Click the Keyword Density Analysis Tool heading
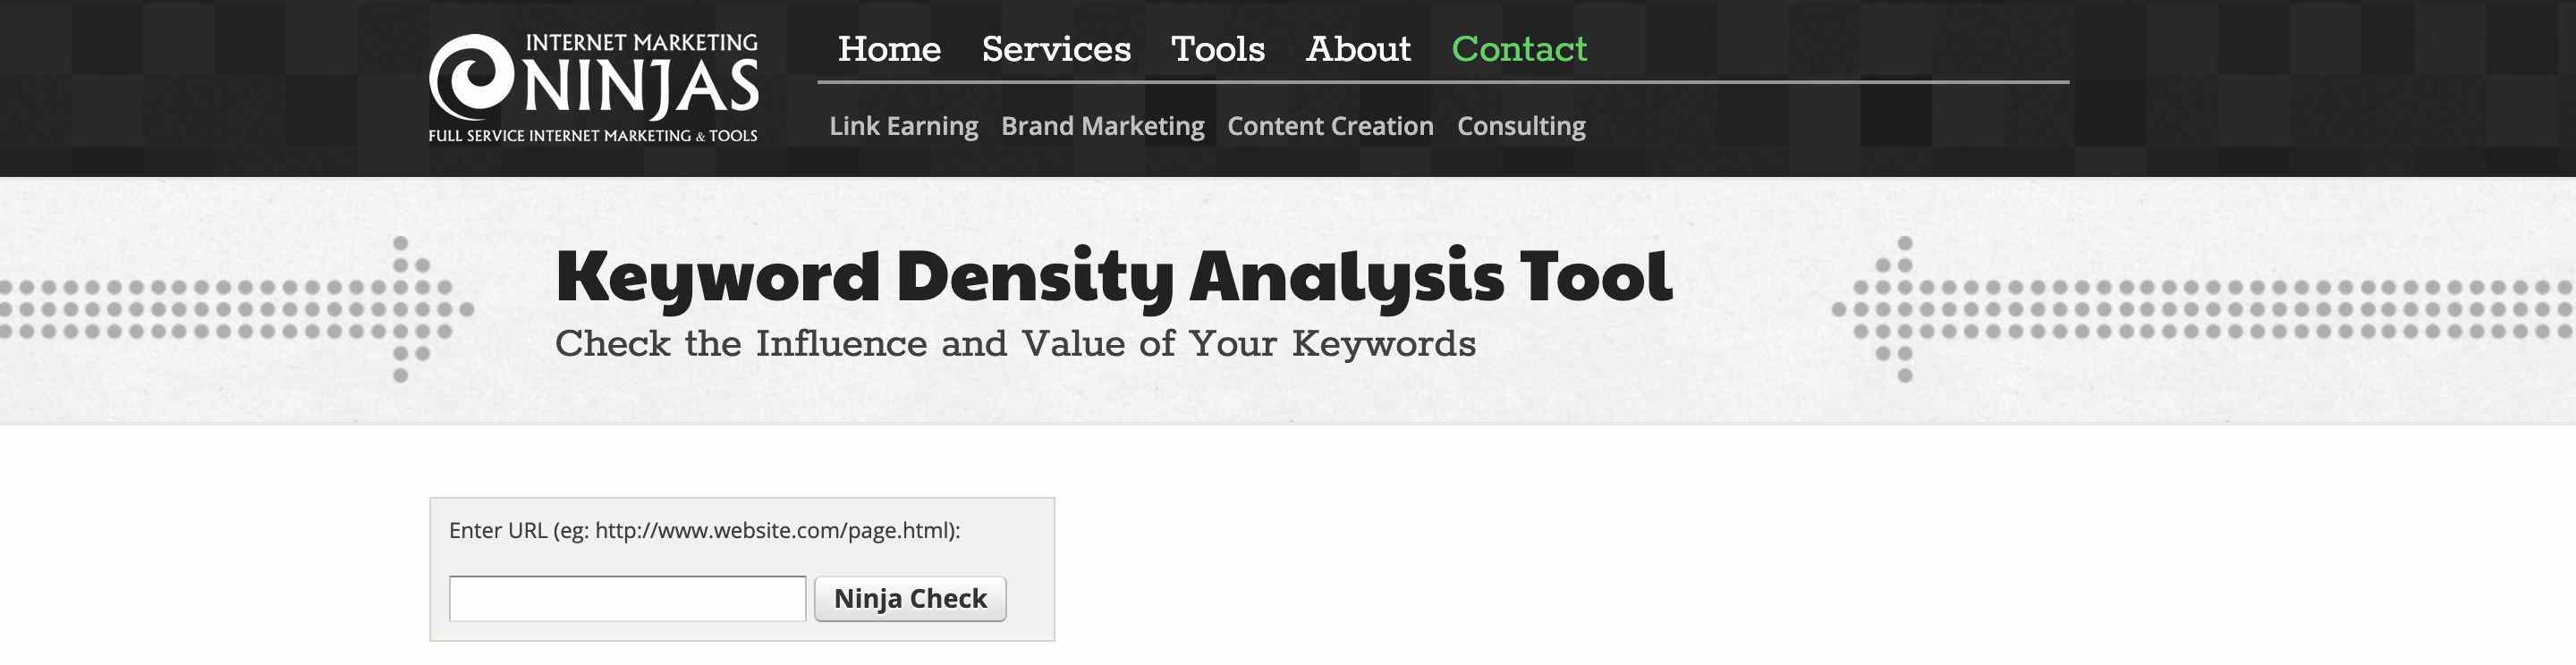The height and width of the screenshot is (665, 2576). (1114, 277)
